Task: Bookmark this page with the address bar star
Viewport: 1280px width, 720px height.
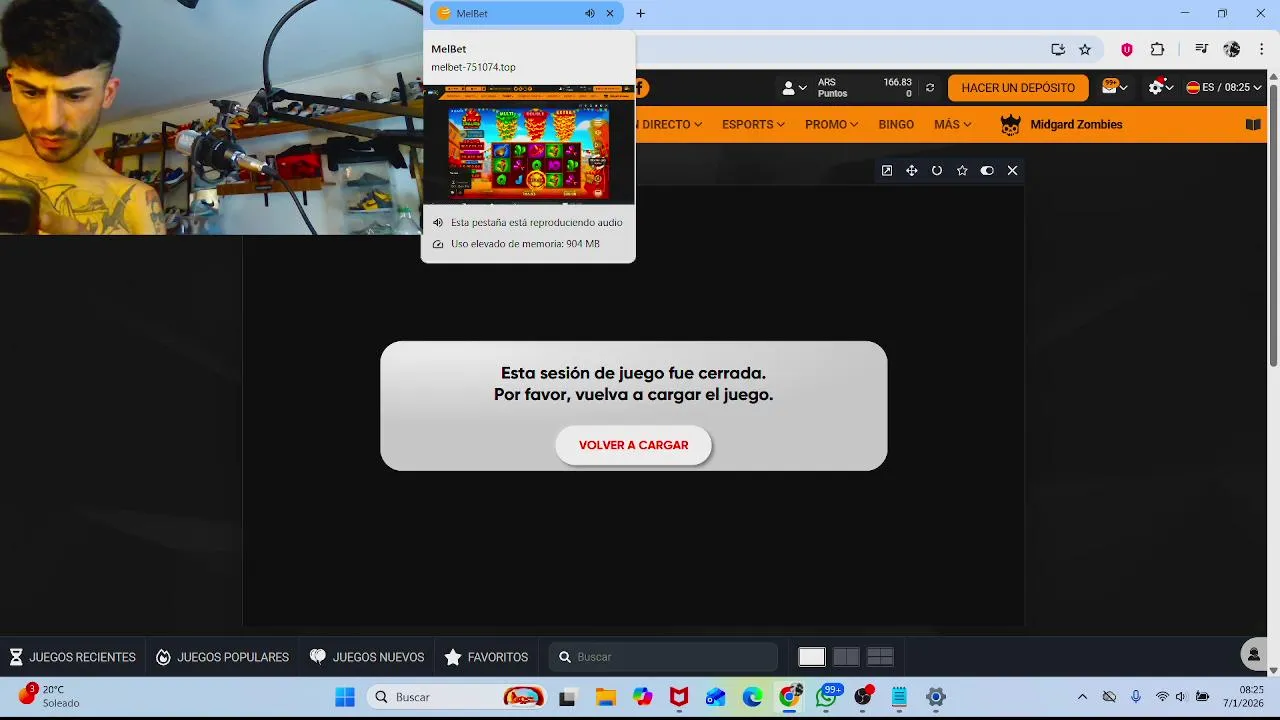Action: [1085, 49]
